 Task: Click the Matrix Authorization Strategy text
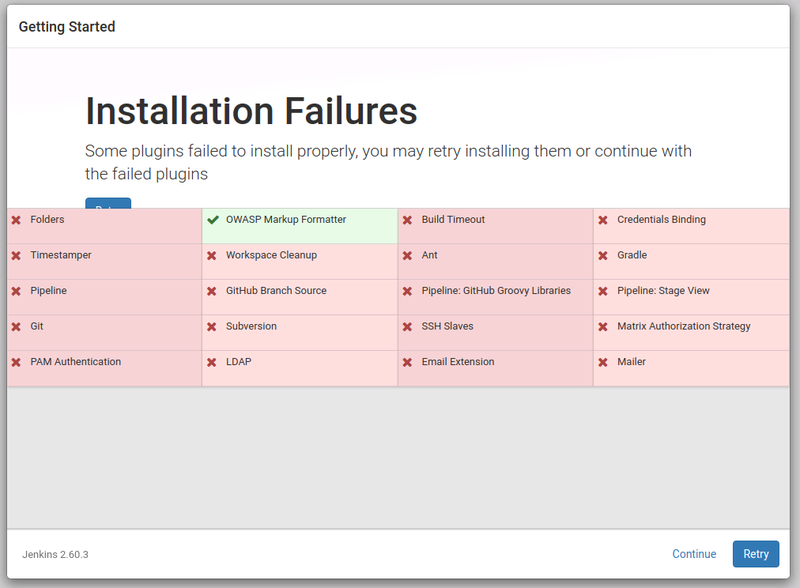click(684, 326)
